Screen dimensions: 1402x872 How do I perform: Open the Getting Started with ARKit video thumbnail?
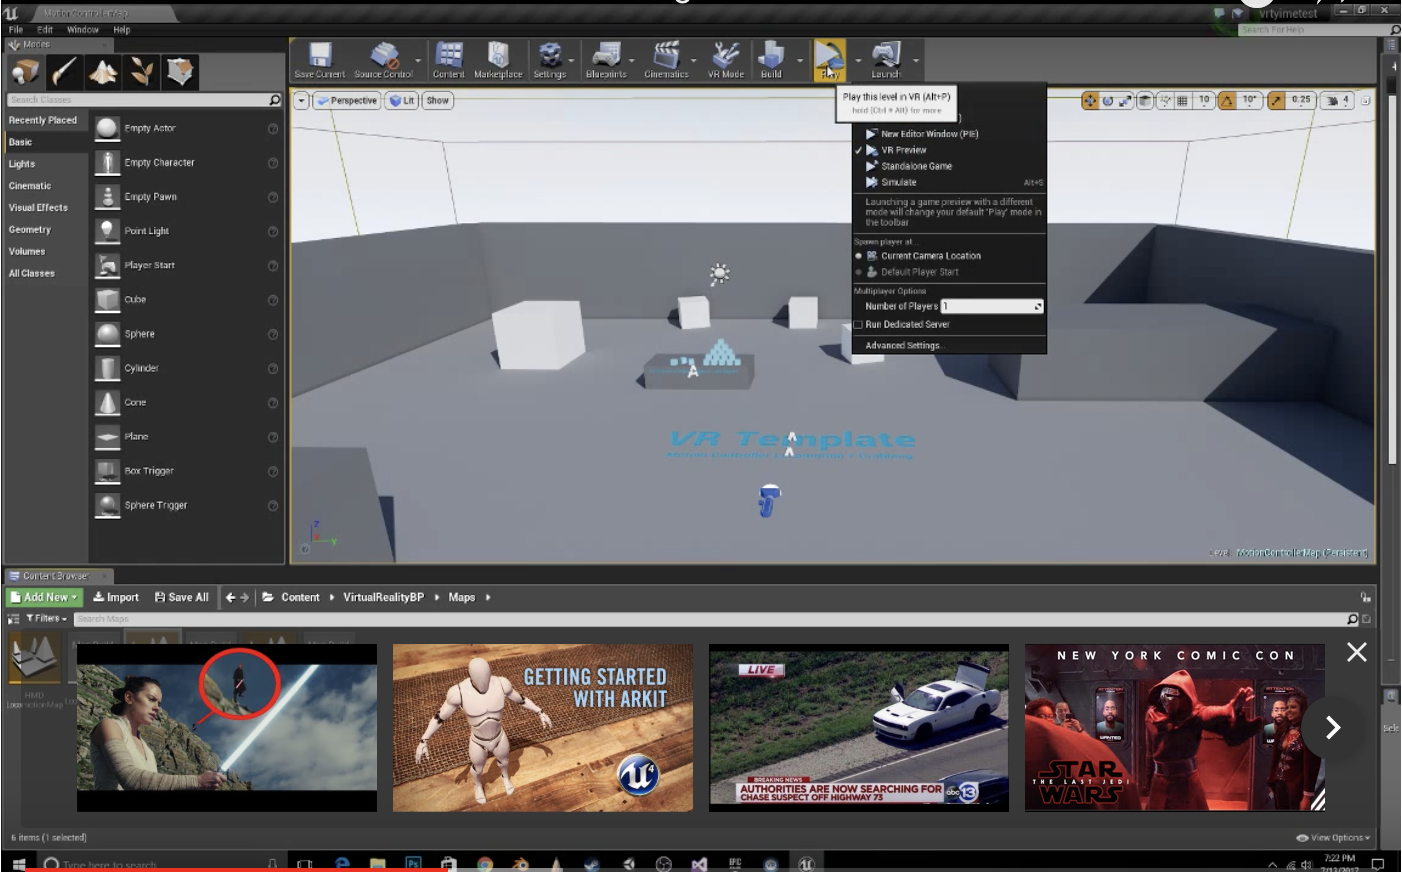click(x=542, y=727)
